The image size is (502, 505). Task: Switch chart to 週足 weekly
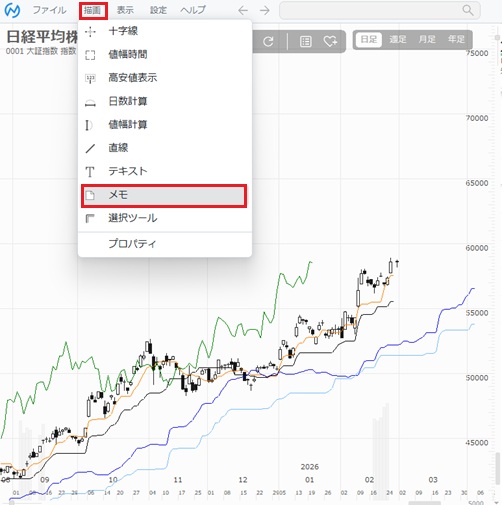point(398,40)
